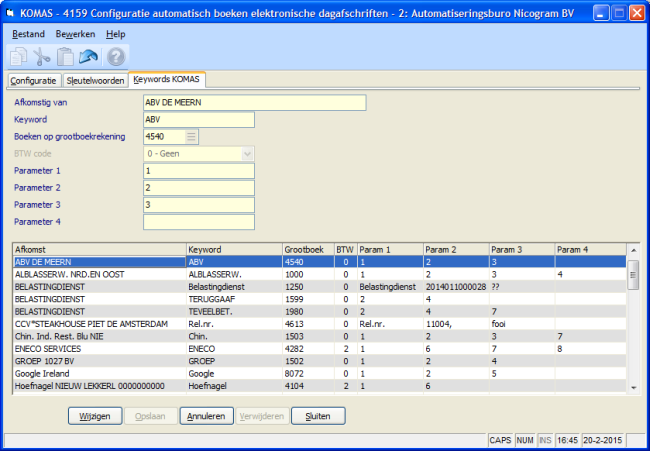Select the Keywords KOMAS tab
The height and width of the screenshot is (451, 650).
click(167, 79)
